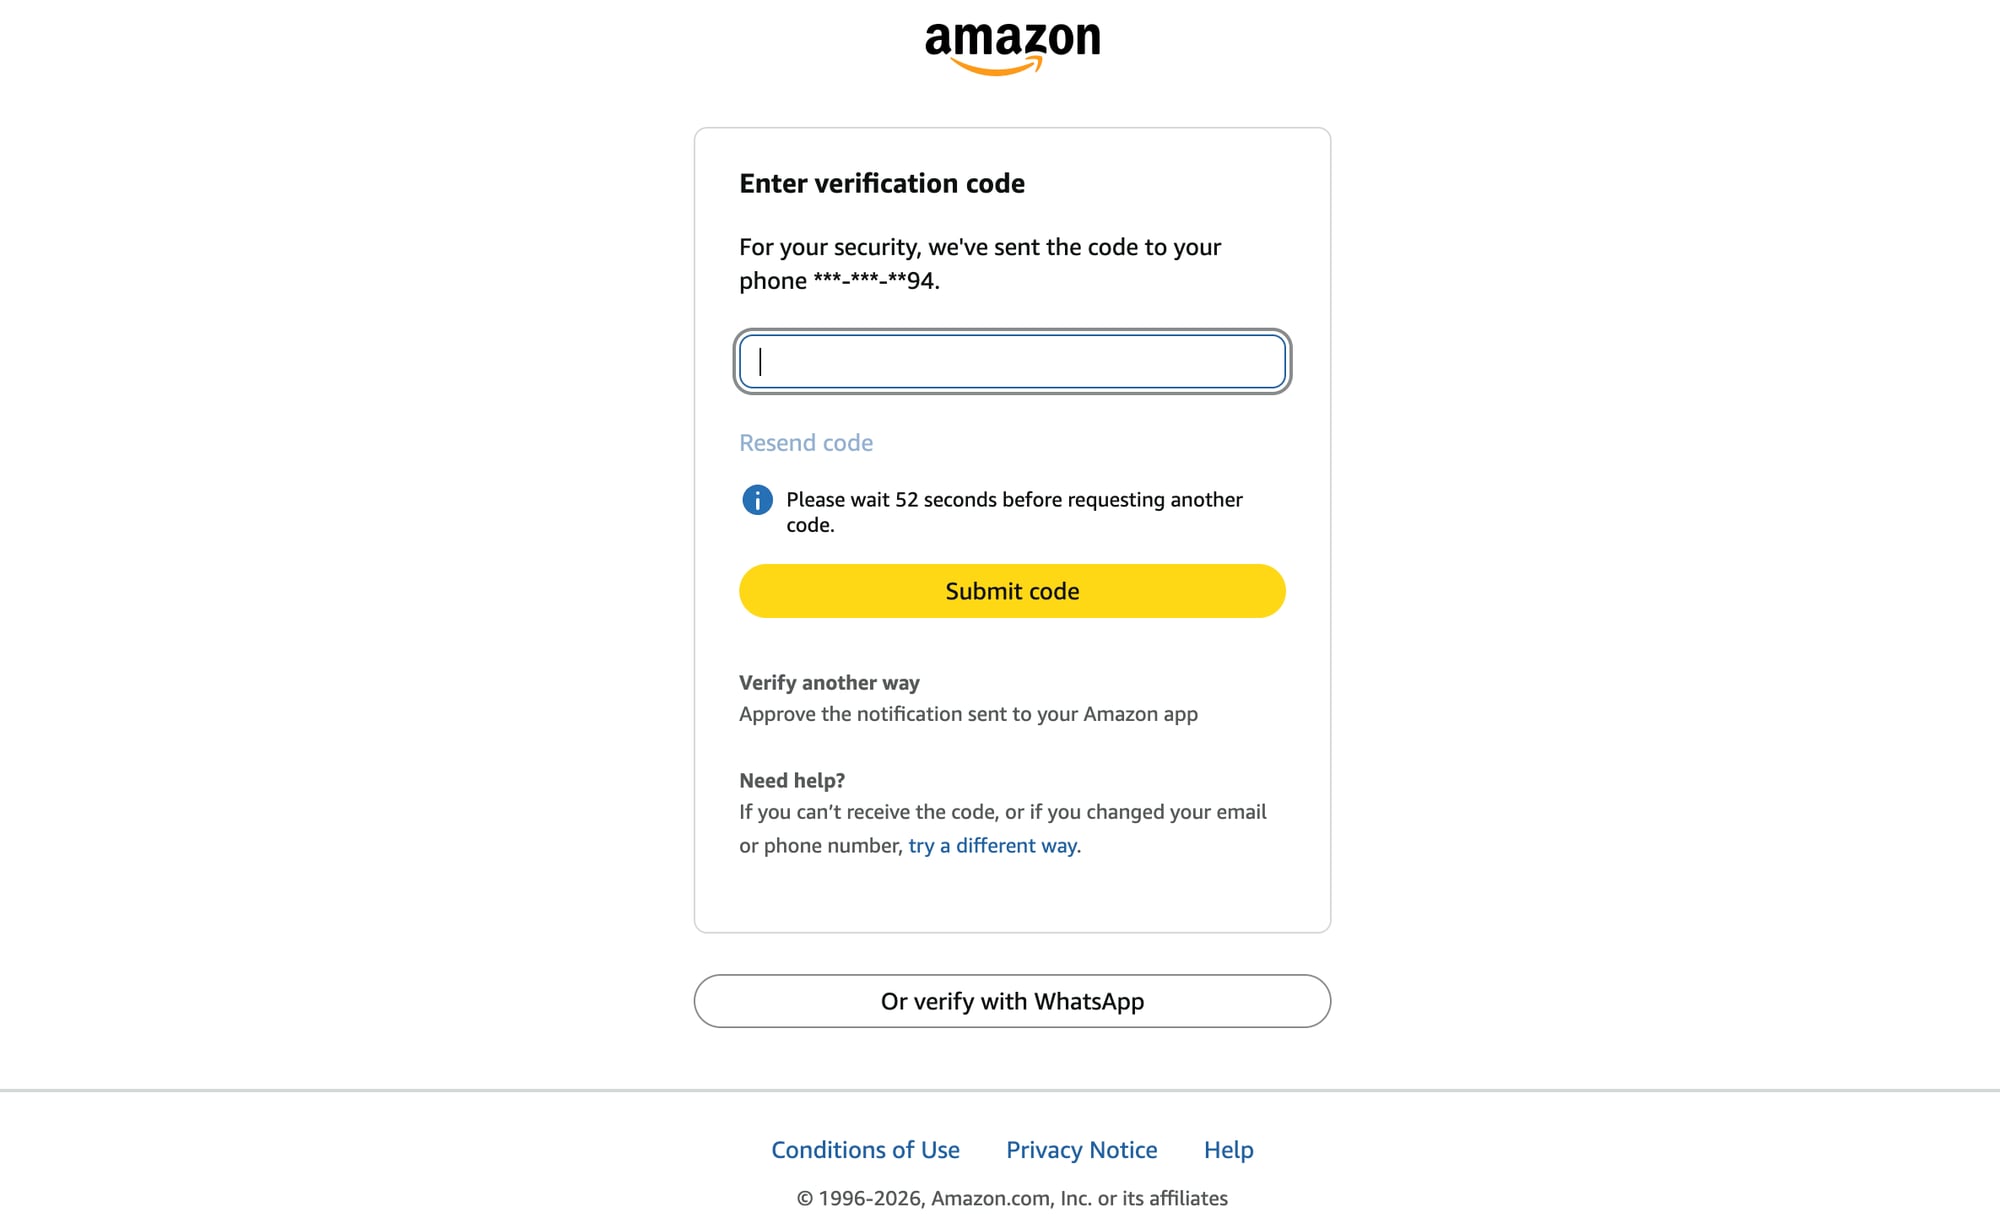Click the "Approve the notification" Amazon app text

tap(968, 714)
